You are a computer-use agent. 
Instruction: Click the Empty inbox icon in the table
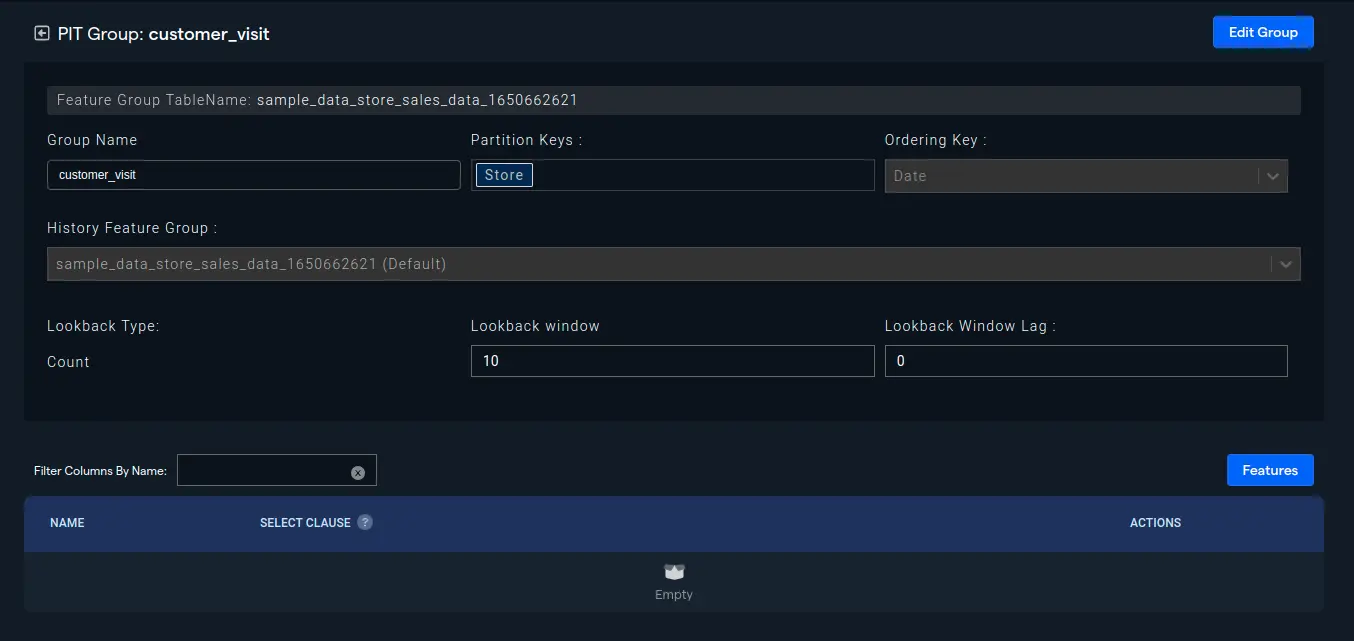pyautogui.click(x=673, y=570)
